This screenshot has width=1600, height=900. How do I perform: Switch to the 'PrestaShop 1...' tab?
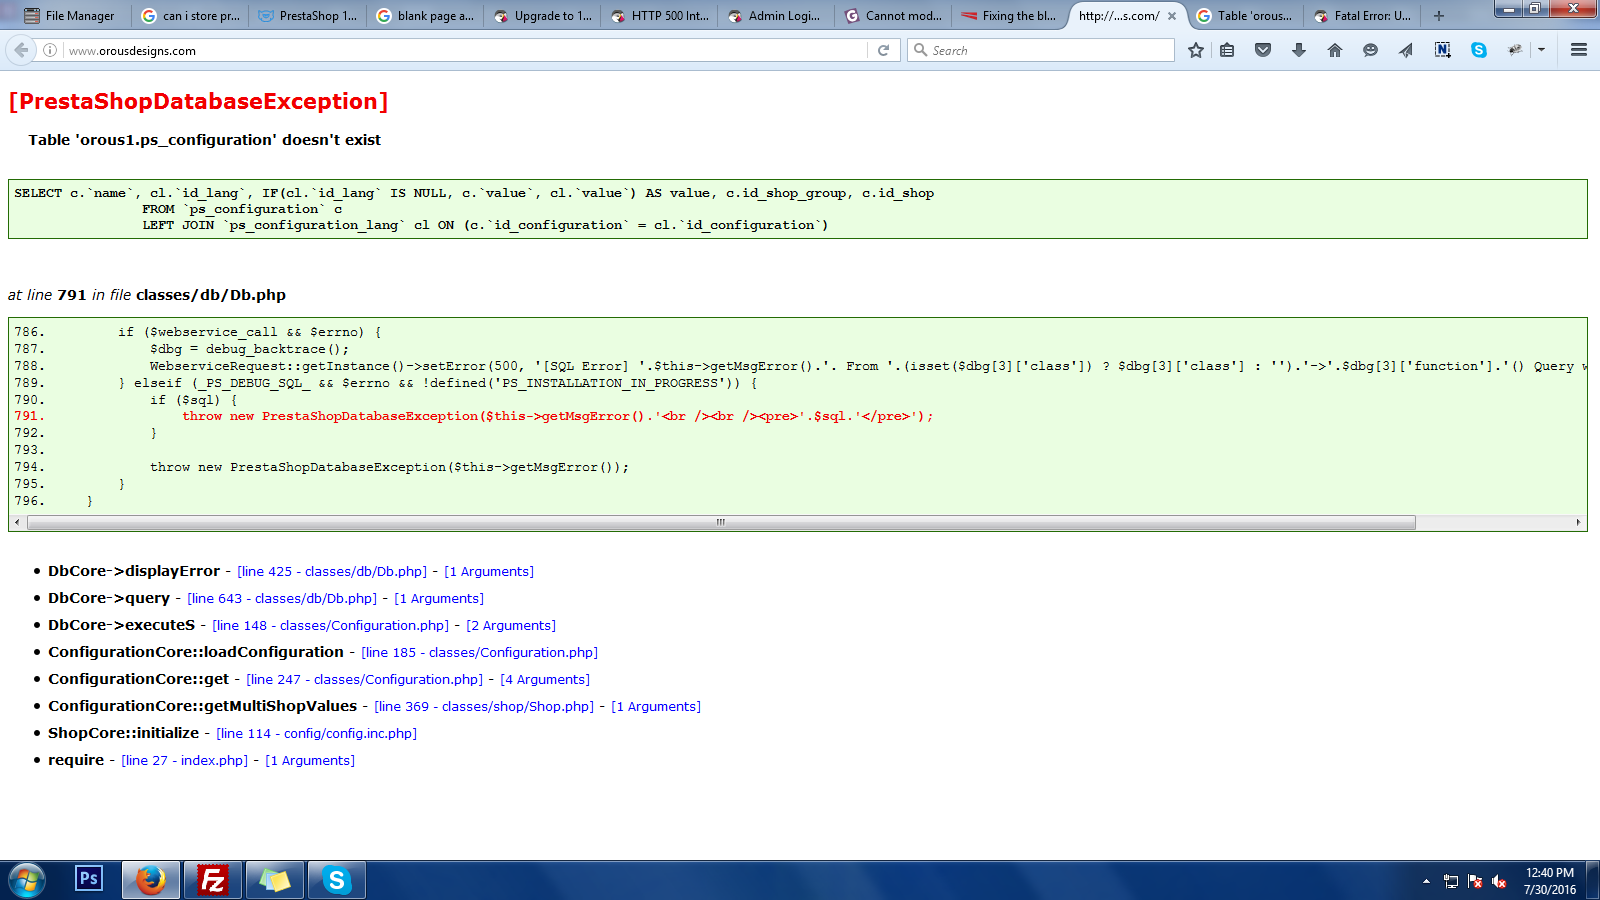(308, 16)
